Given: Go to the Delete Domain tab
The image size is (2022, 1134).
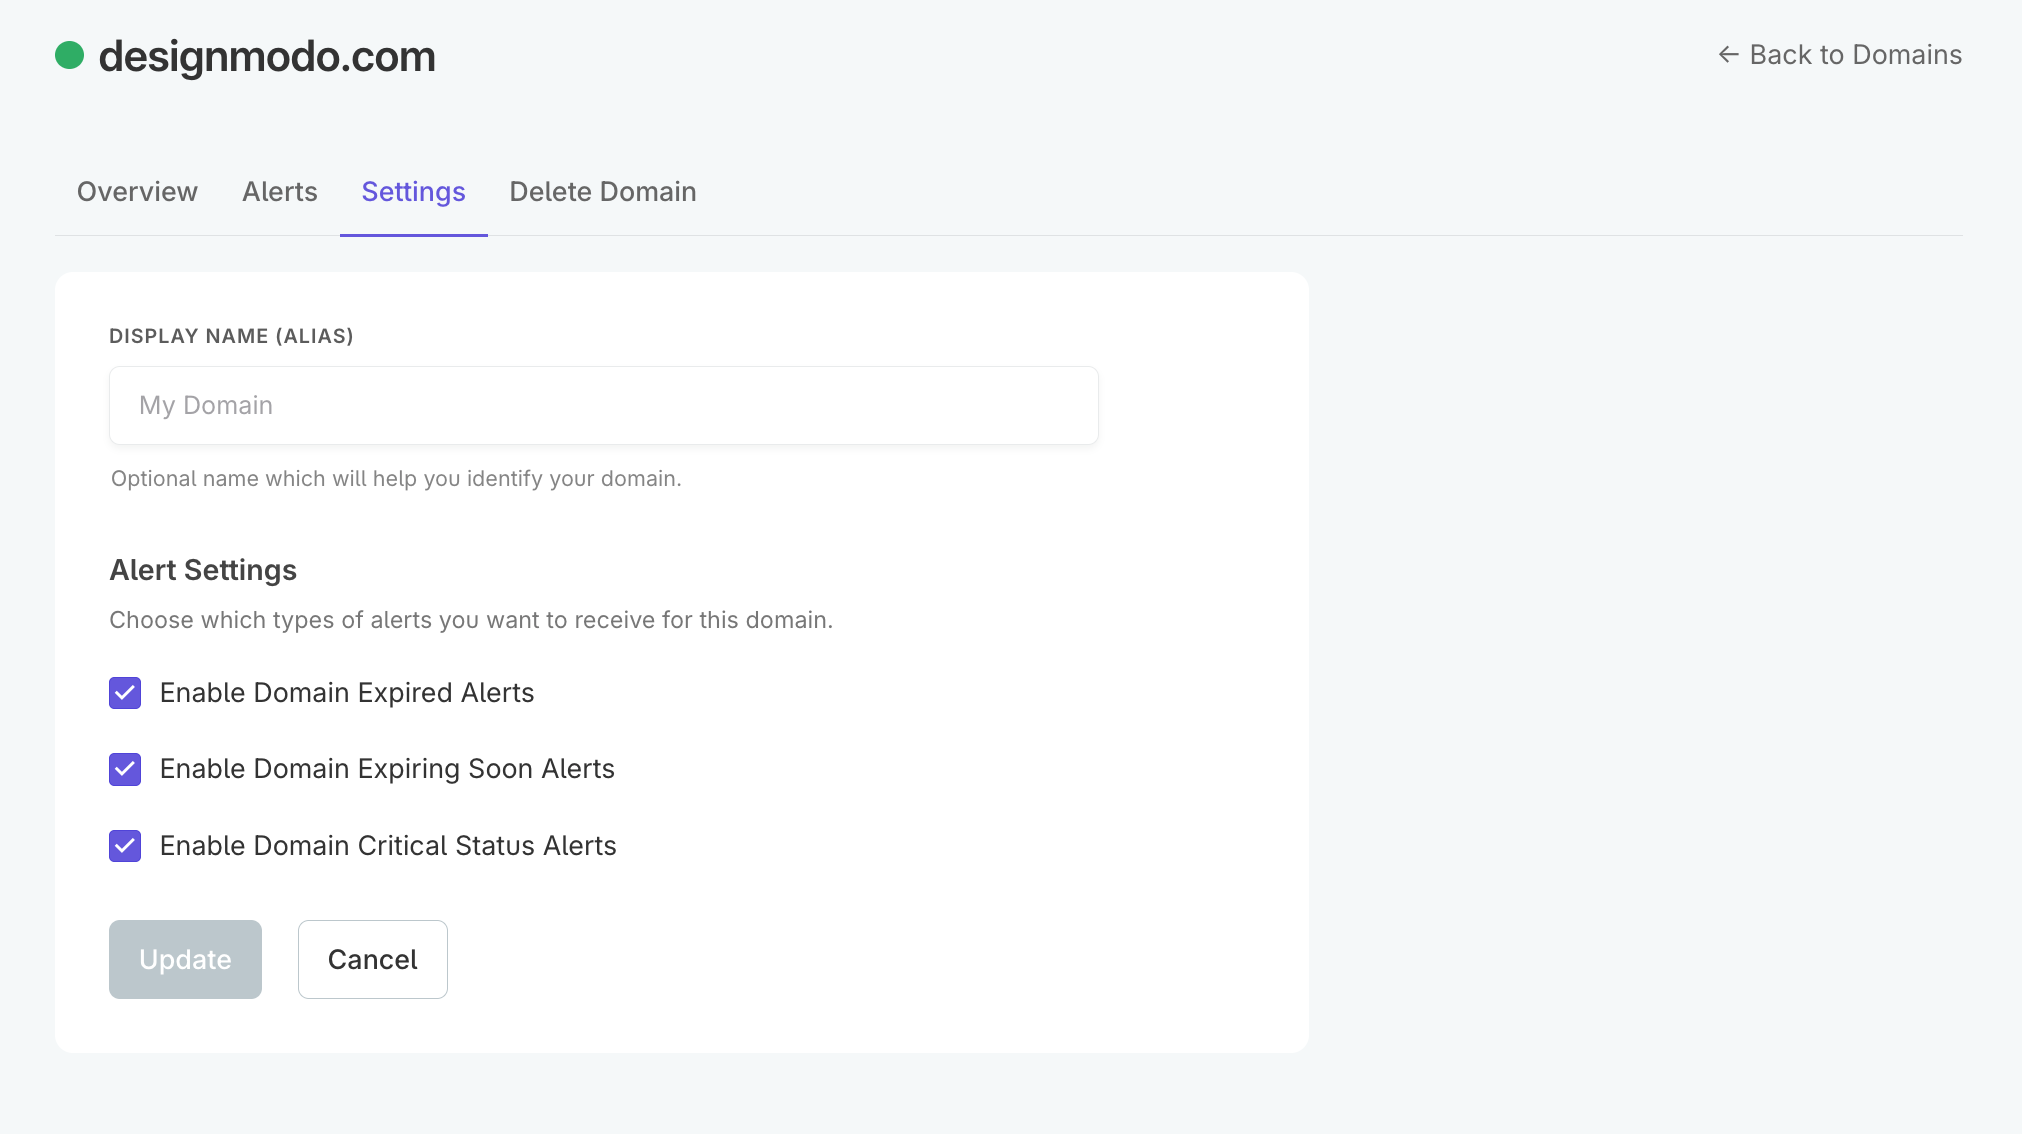Looking at the screenshot, I should point(602,191).
